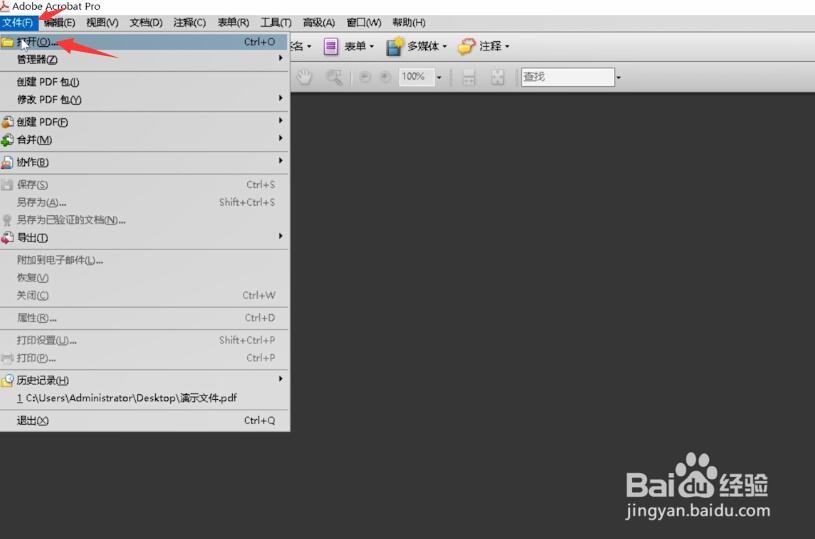This screenshot has width=815, height=539.
Task: Open the 高级(A) menu
Action: (x=319, y=22)
